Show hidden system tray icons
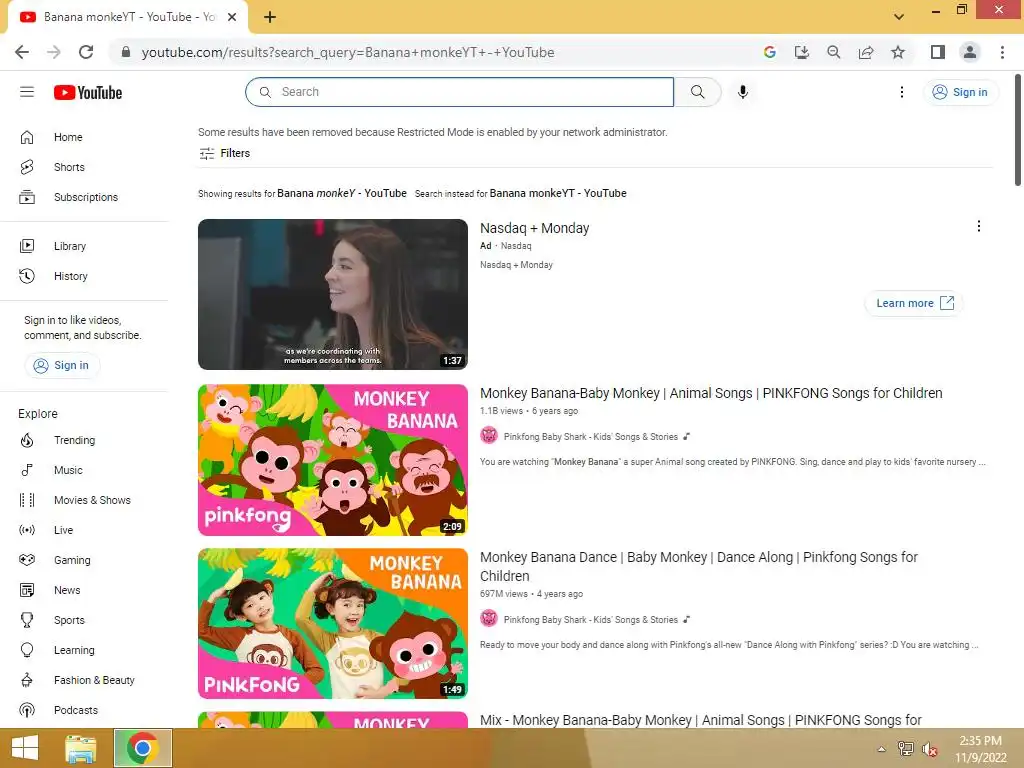Viewport: 1024px width, 768px height. 882,749
